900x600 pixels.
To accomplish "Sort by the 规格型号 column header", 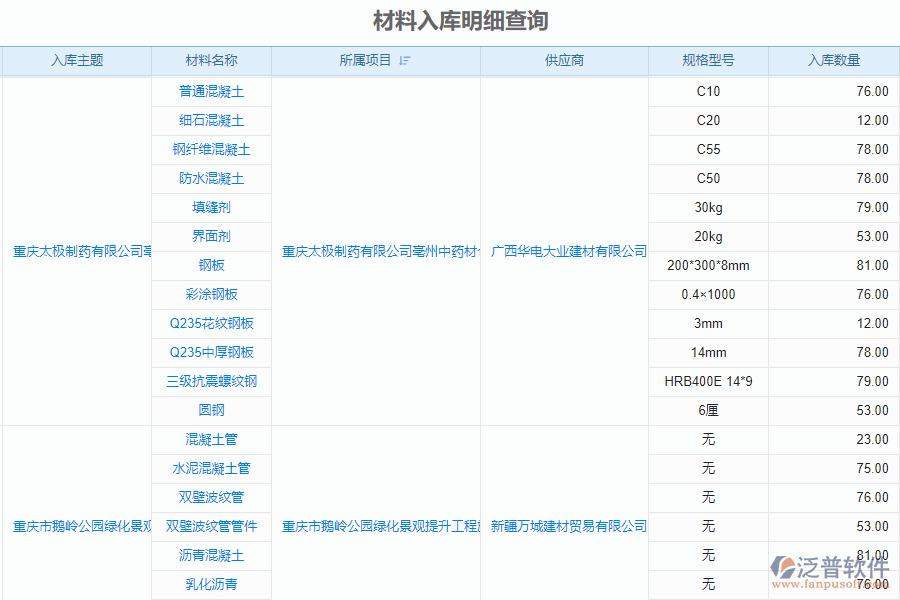I will (x=707, y=60).
